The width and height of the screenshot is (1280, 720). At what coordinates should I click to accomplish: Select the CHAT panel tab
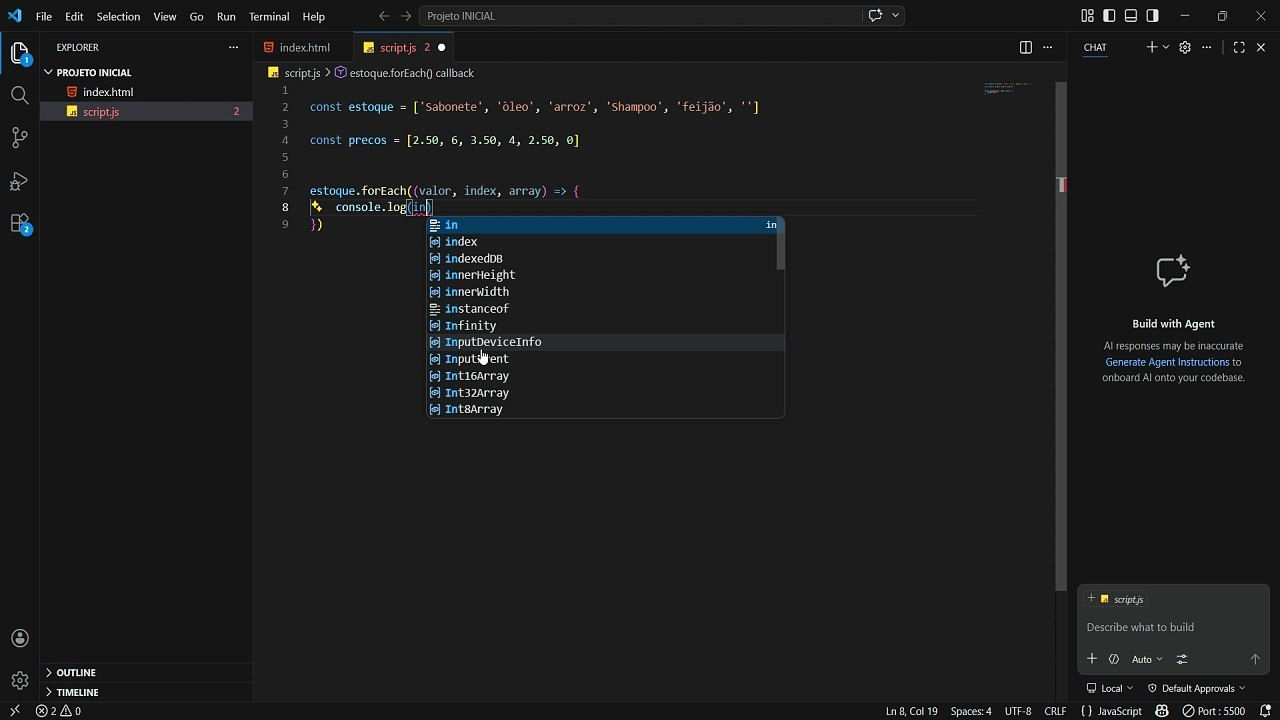pyautogui.click(x=1095, y=47)
